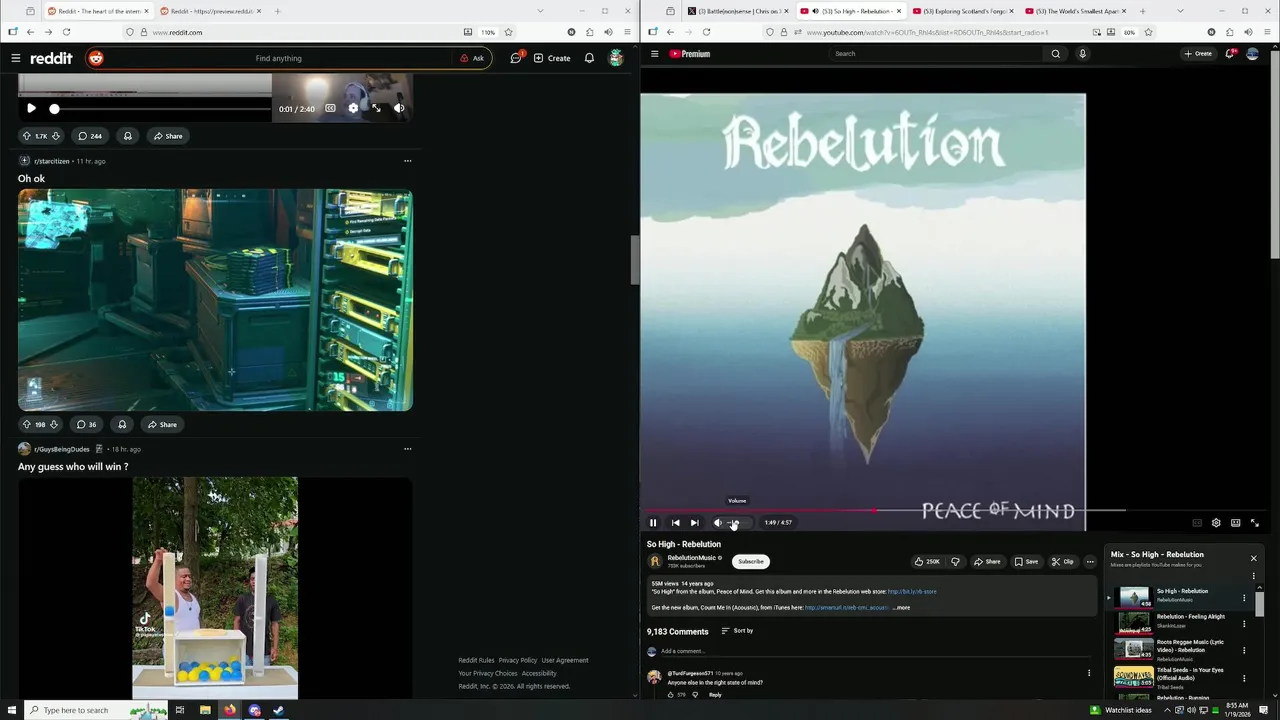The height and width of the screenshot is (720, 1280).
Task: Open Sort by comments dropdown
Action: tap(737, 631)
